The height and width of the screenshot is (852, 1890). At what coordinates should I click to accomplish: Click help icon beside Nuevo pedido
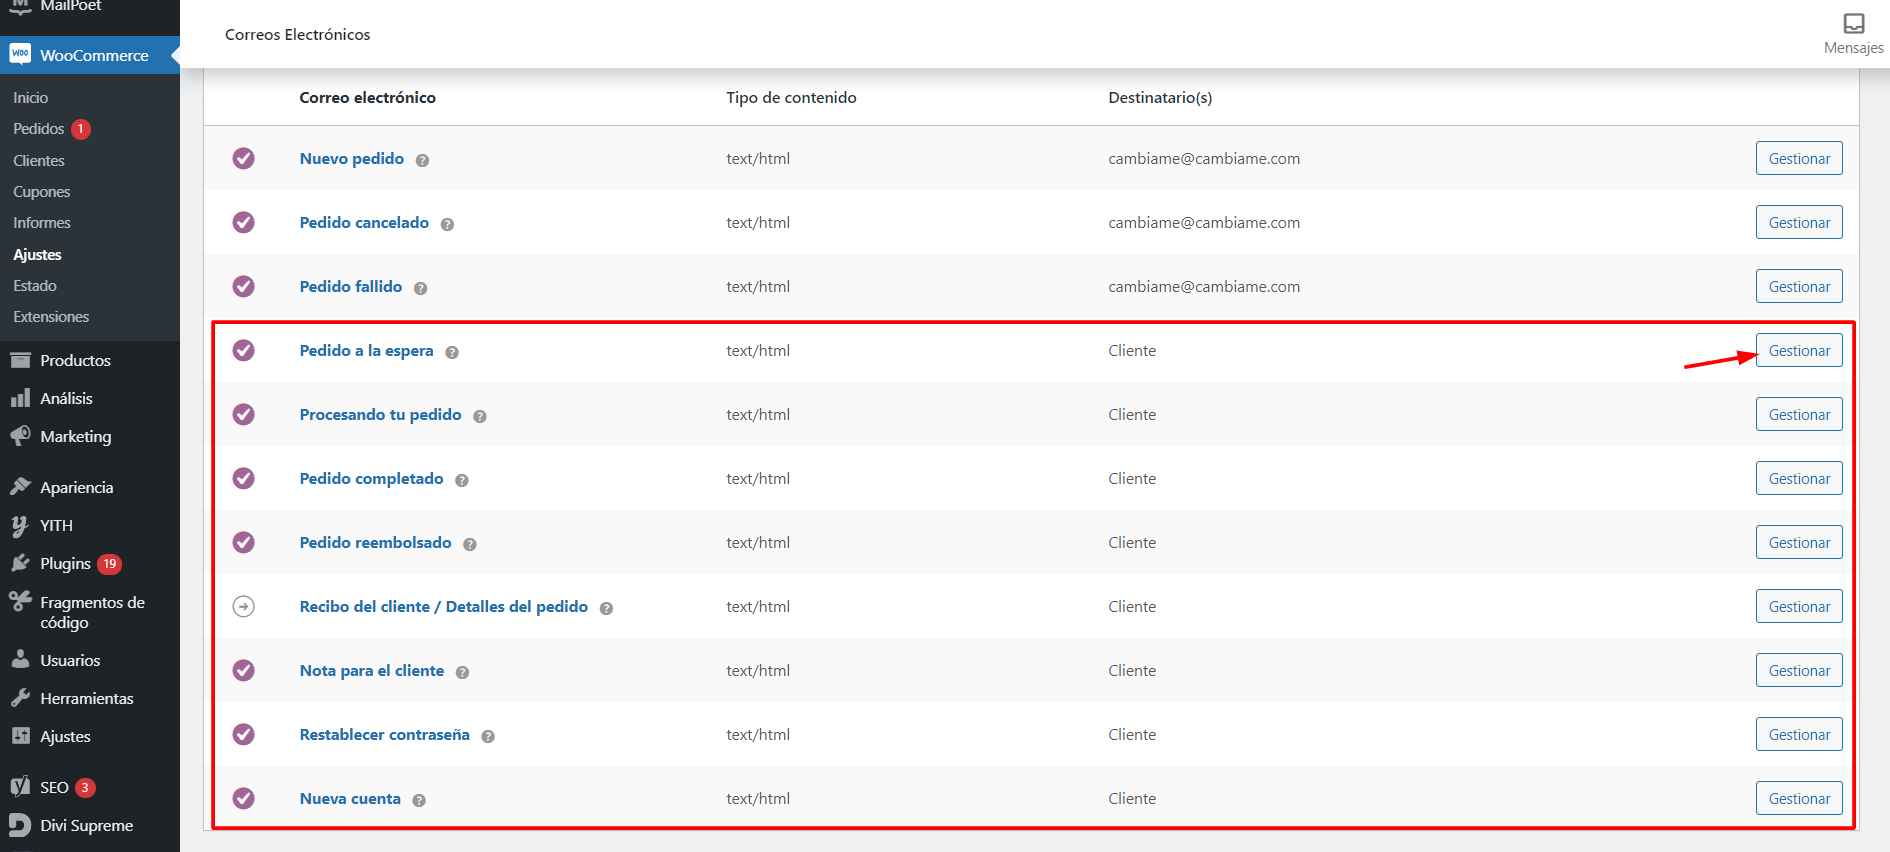click(x=422, y=160)
